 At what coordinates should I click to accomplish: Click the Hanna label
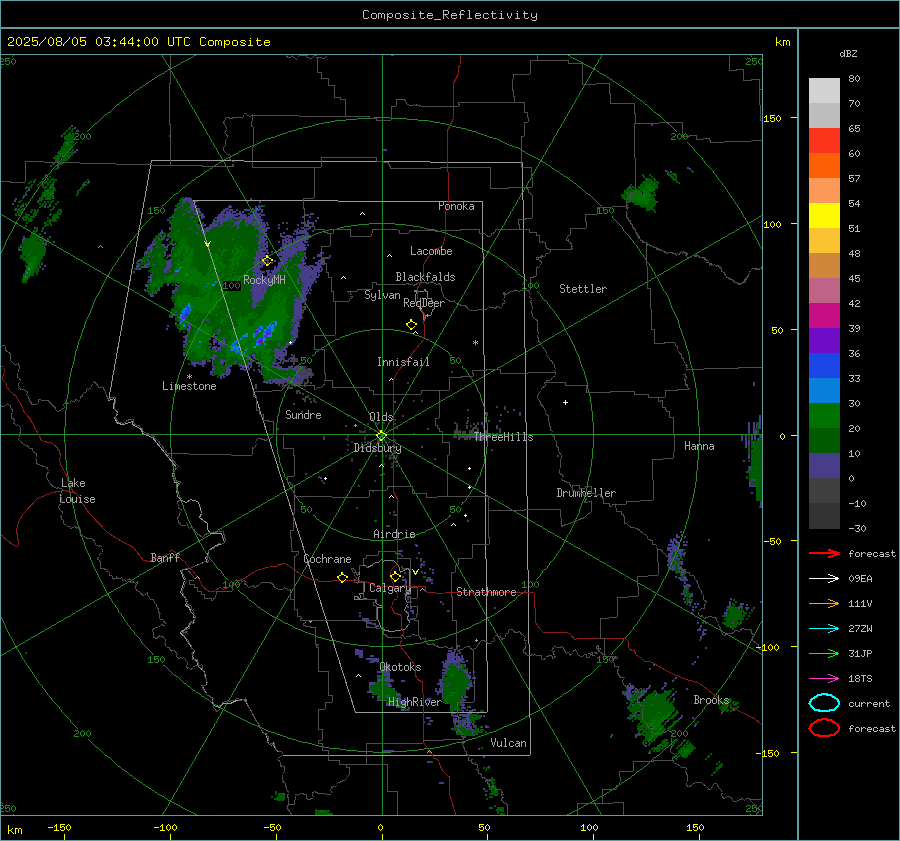click(699, 446)
